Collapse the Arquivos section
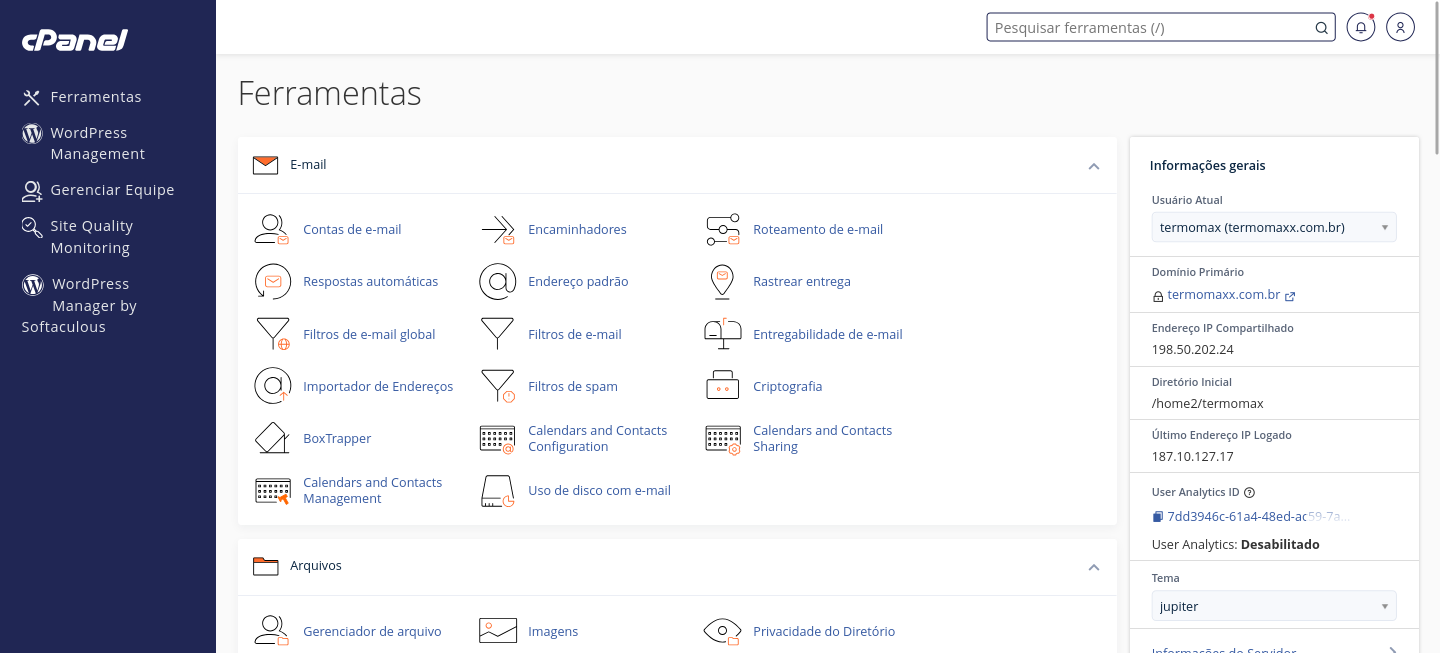This screenshot has height=653, width=1440. coord(1093,567)
